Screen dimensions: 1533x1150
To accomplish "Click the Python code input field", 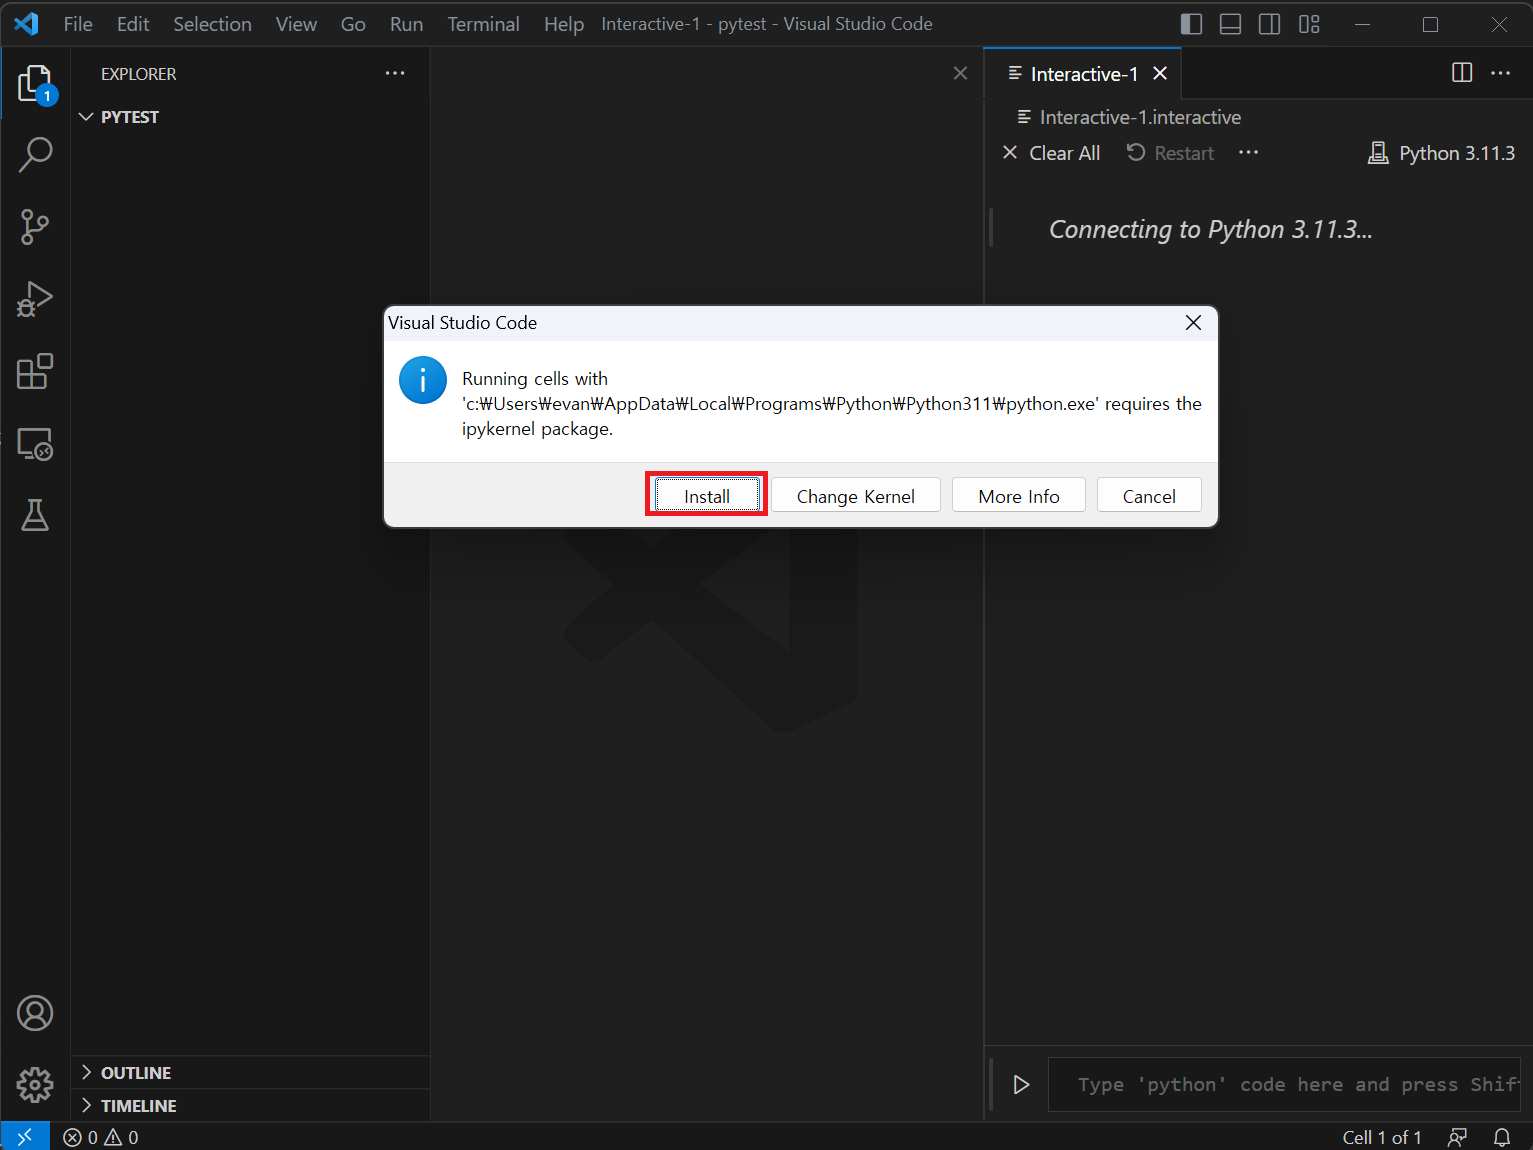I will coord(1283,1085).
